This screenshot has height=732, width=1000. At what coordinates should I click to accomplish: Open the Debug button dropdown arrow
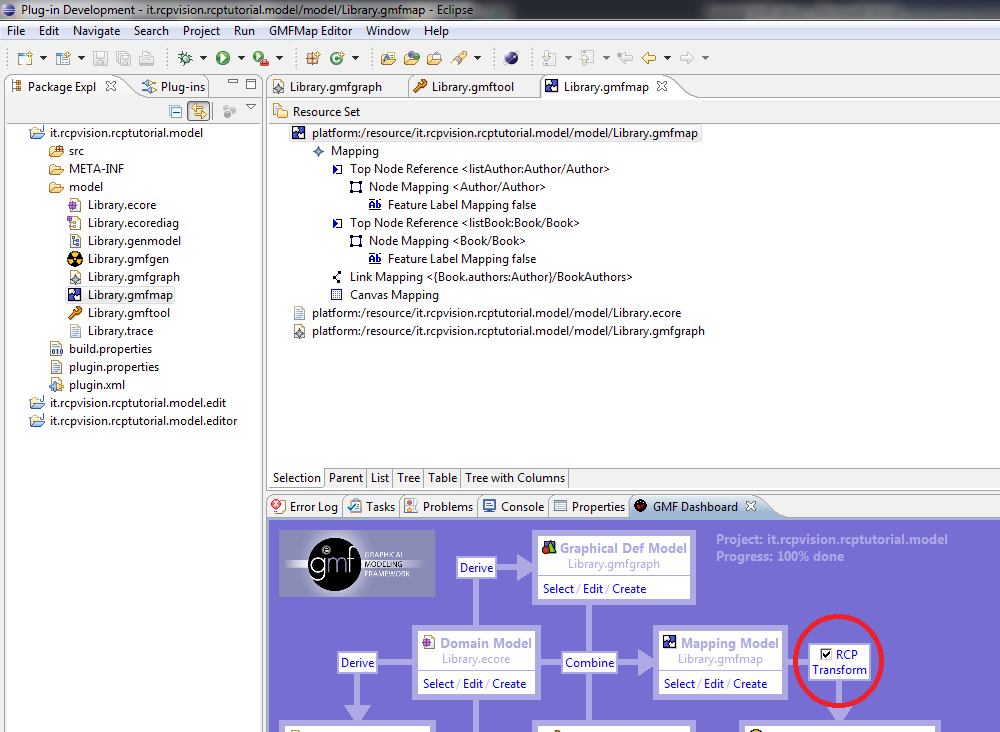click(x=203, y=58)
